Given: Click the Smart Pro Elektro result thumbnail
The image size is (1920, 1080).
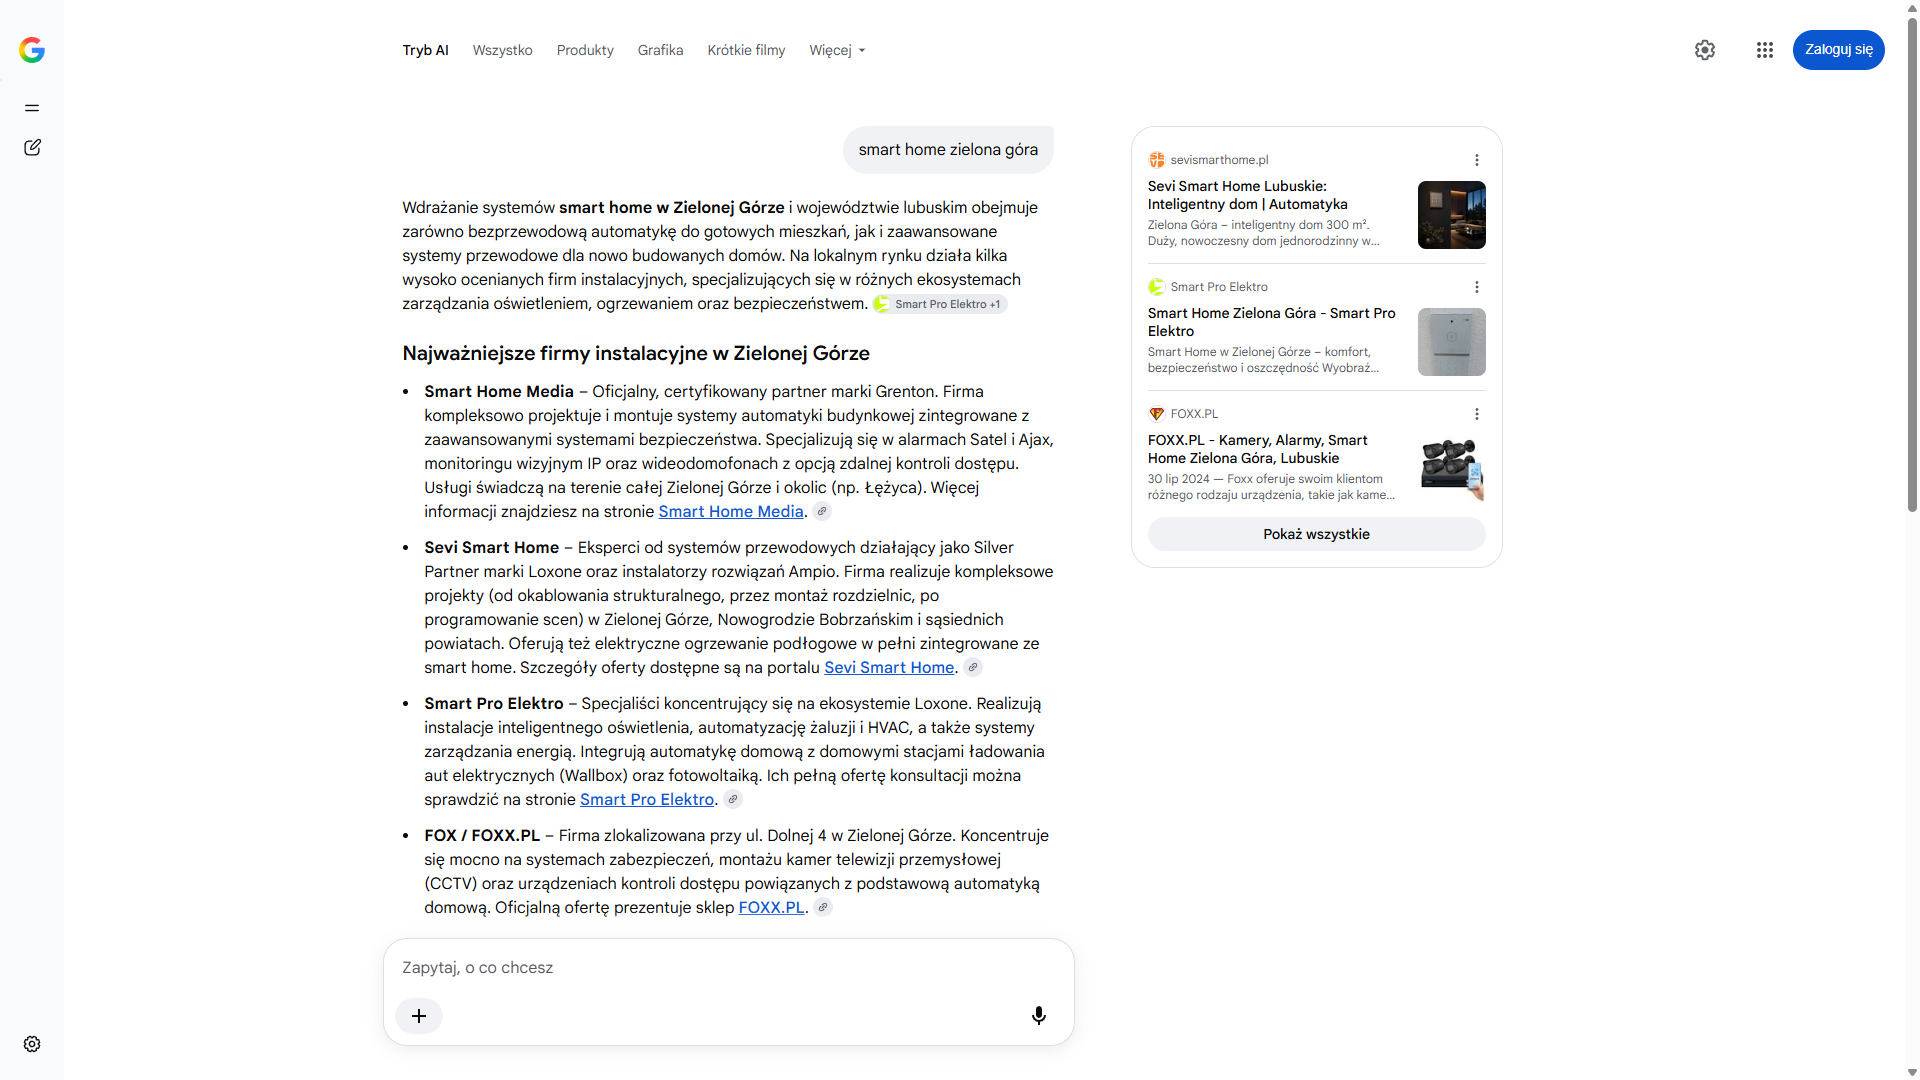Looking at the screenshot, I should [1451, 342].
